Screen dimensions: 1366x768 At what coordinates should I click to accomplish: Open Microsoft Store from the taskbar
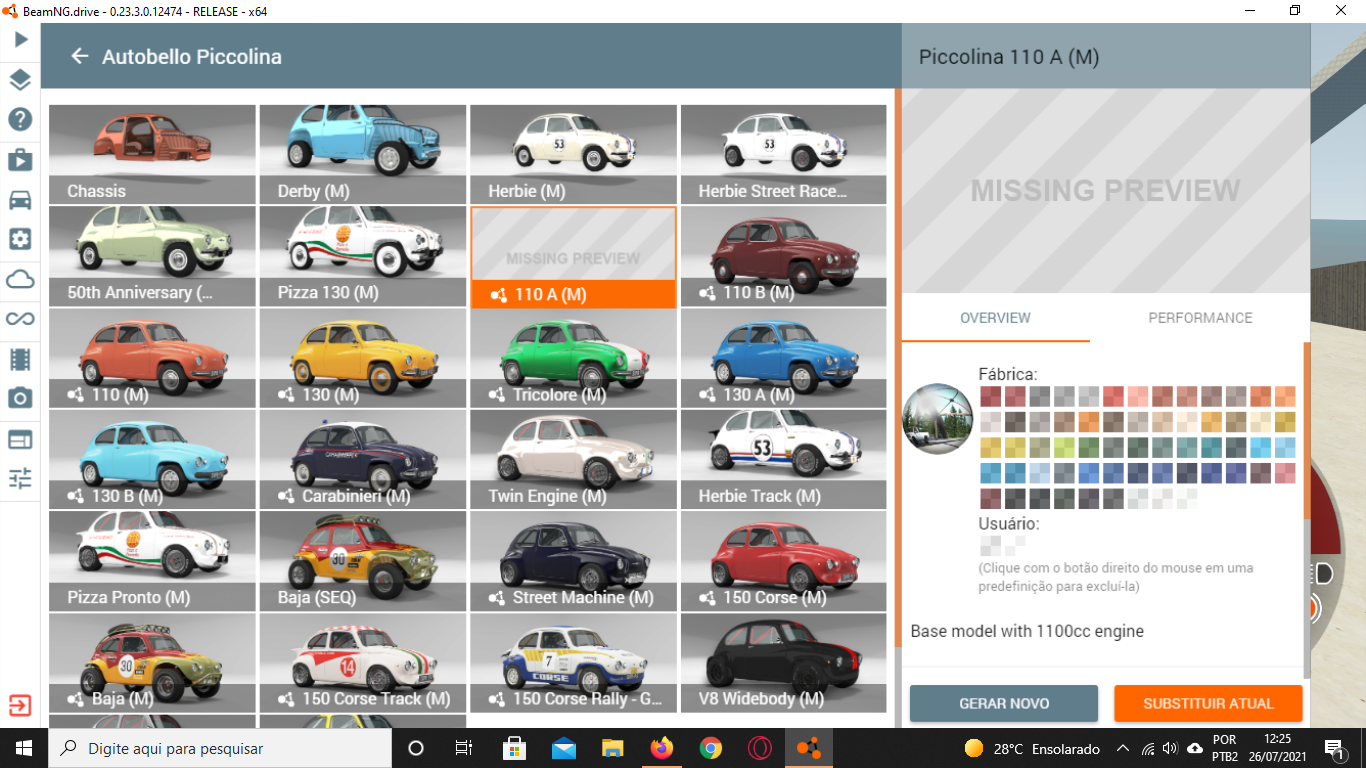(x=514, y=748)
